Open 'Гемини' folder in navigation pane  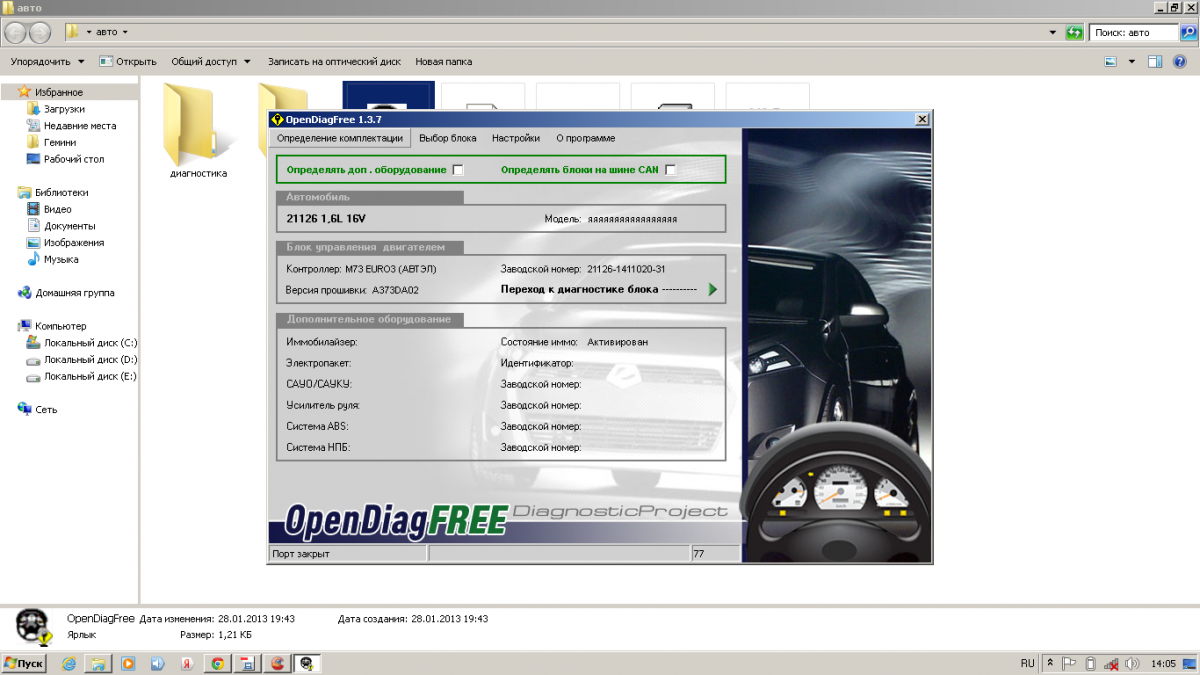pyautogui.click(x=60, y=143)
